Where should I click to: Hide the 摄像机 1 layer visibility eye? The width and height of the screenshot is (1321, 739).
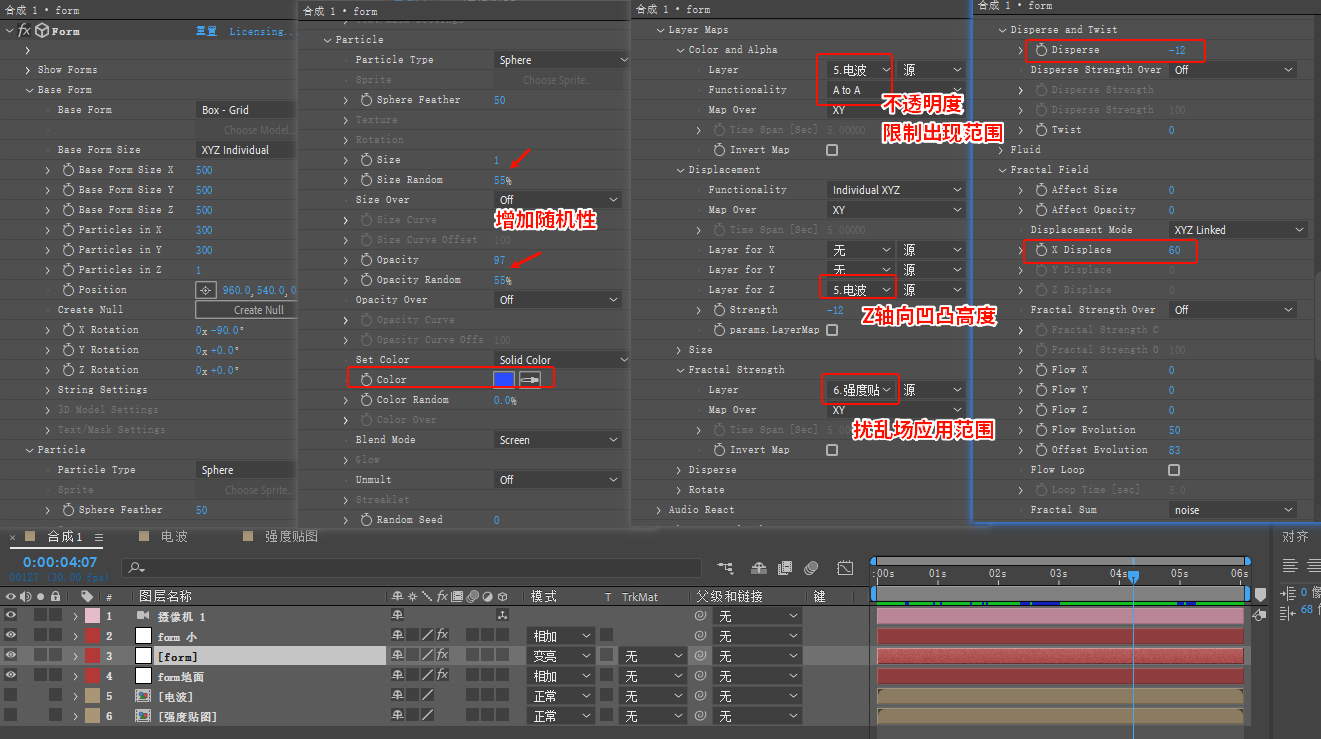11,616
